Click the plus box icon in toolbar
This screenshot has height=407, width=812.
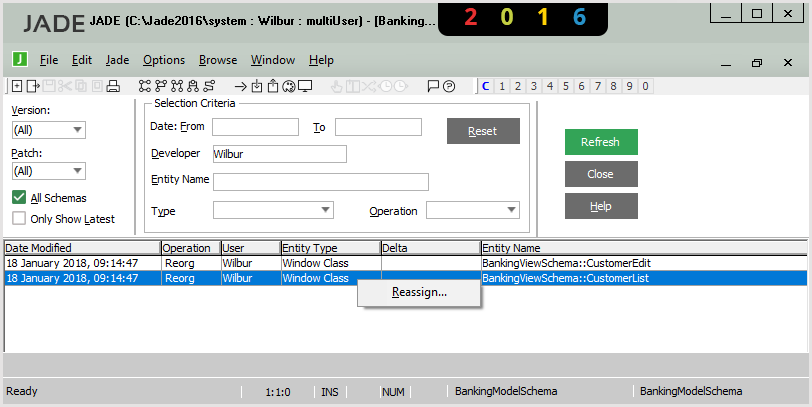click(17, 86)
